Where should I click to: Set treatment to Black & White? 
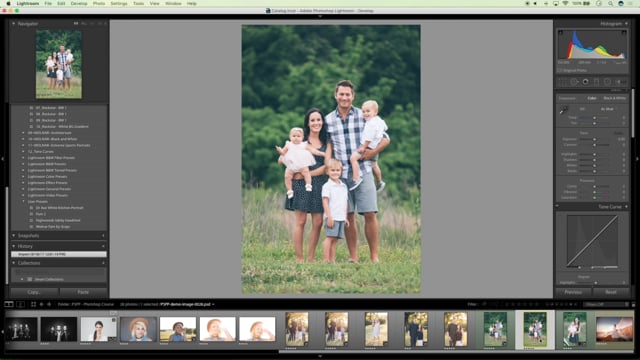coord(614,98)
